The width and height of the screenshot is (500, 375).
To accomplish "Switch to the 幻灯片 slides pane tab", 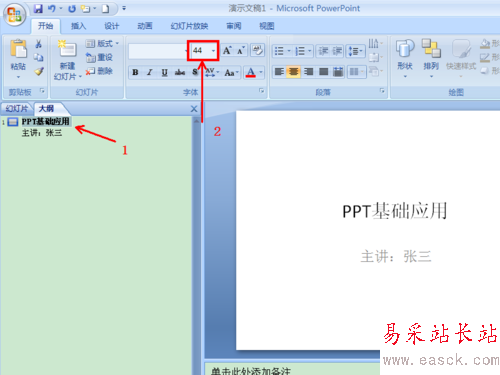I will coord(16,108).
